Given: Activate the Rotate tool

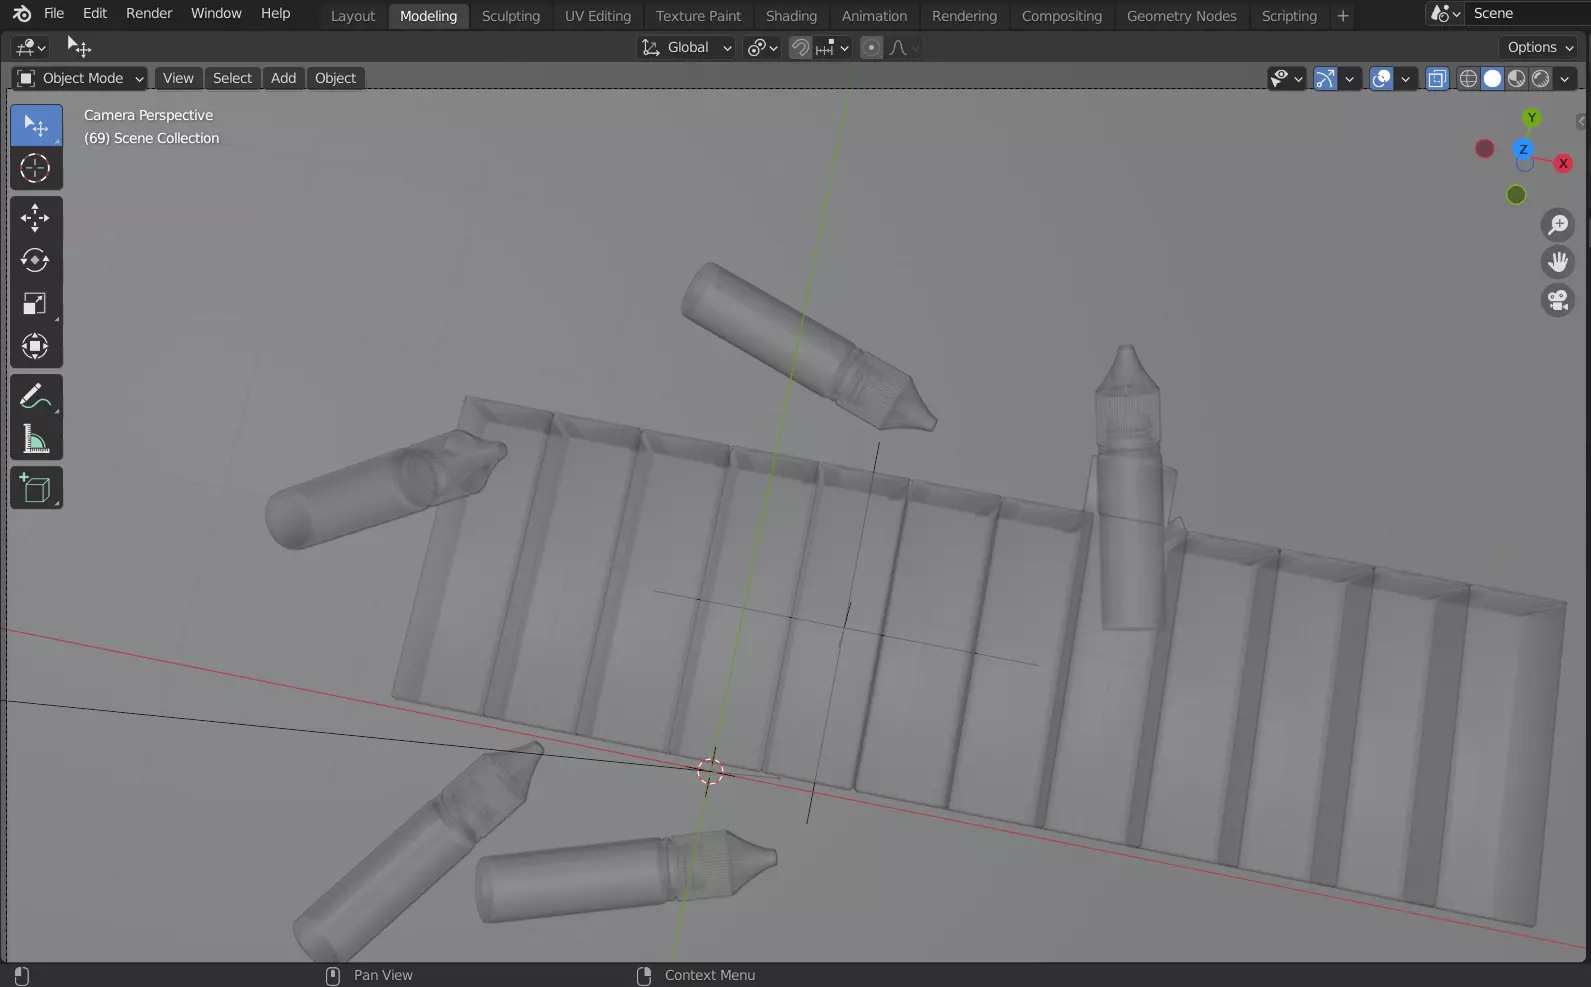Looking at the screenshot, I should [x=35, y=260].
